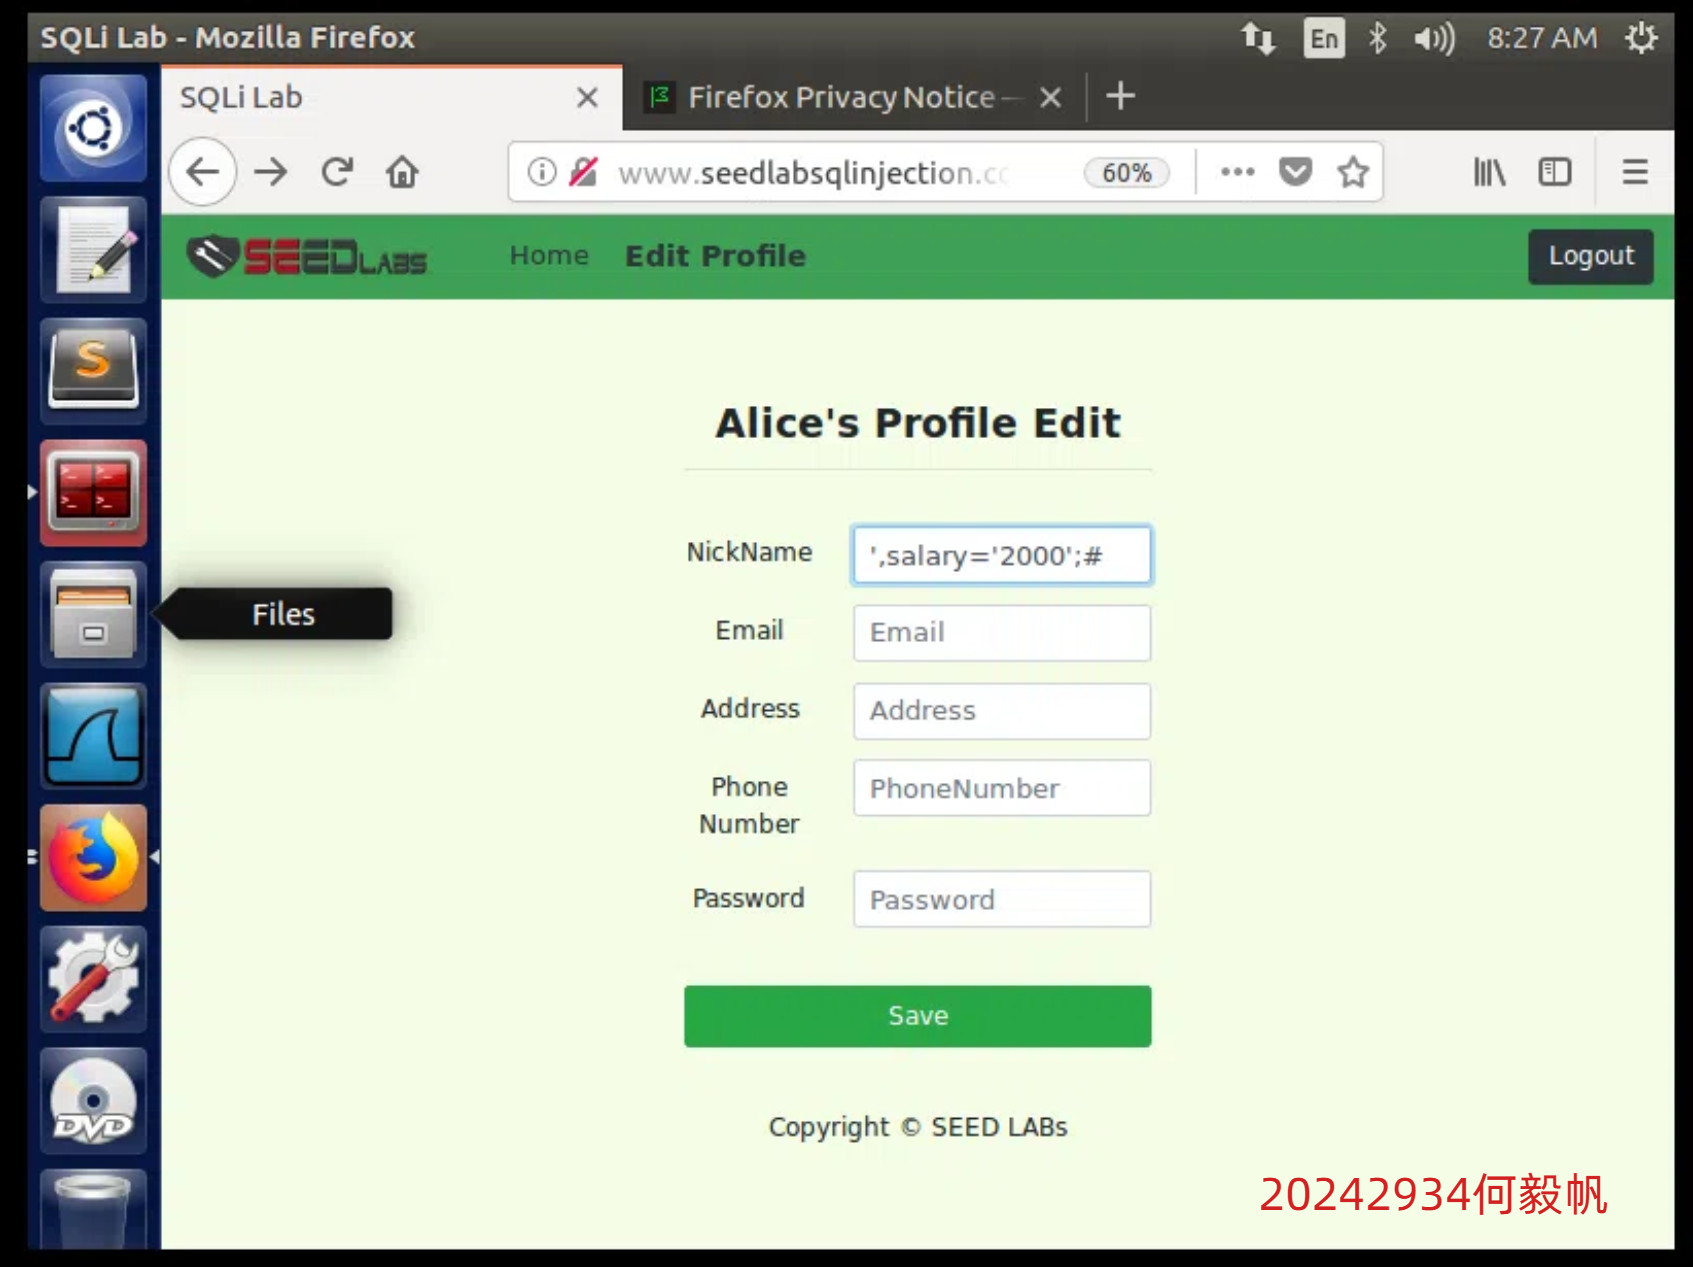Go to the Home nav link
This screenshot has width=1693, height=1267.
(x=549, y=256)
